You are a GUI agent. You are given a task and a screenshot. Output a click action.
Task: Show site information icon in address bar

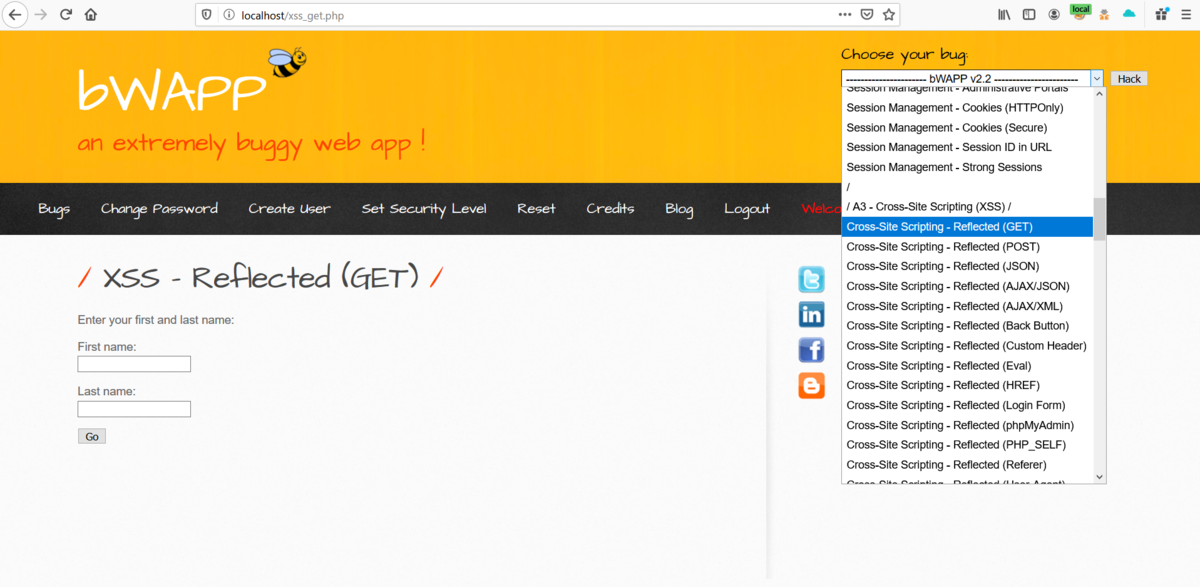(x=228, y=15)
